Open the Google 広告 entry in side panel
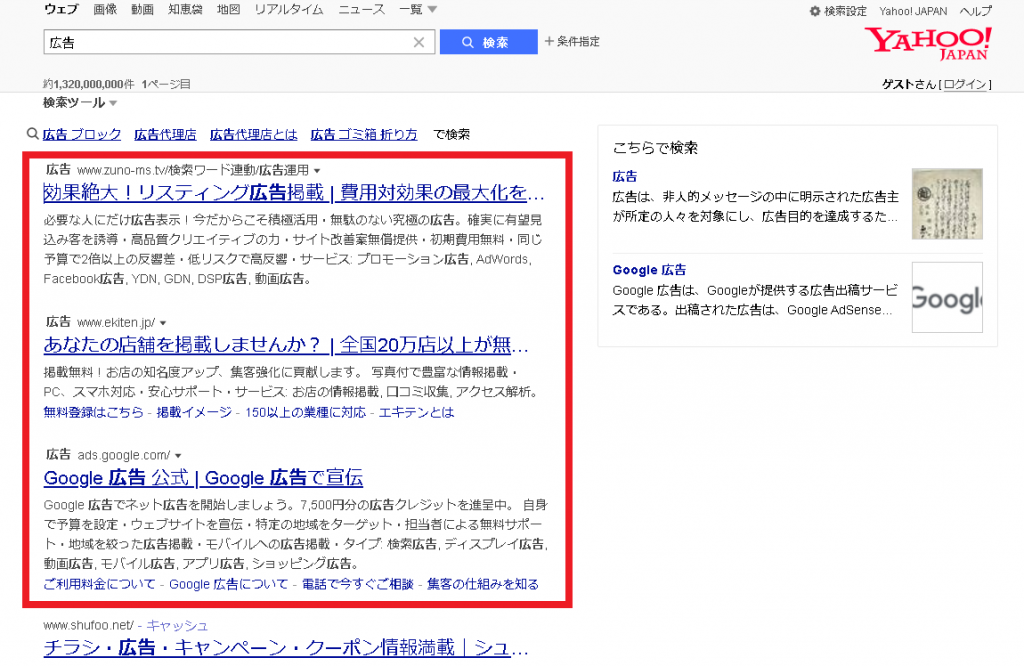Image resolution: width=1024 pixels, height=666 pixels. pyautogui.click(x=649, y=270)
